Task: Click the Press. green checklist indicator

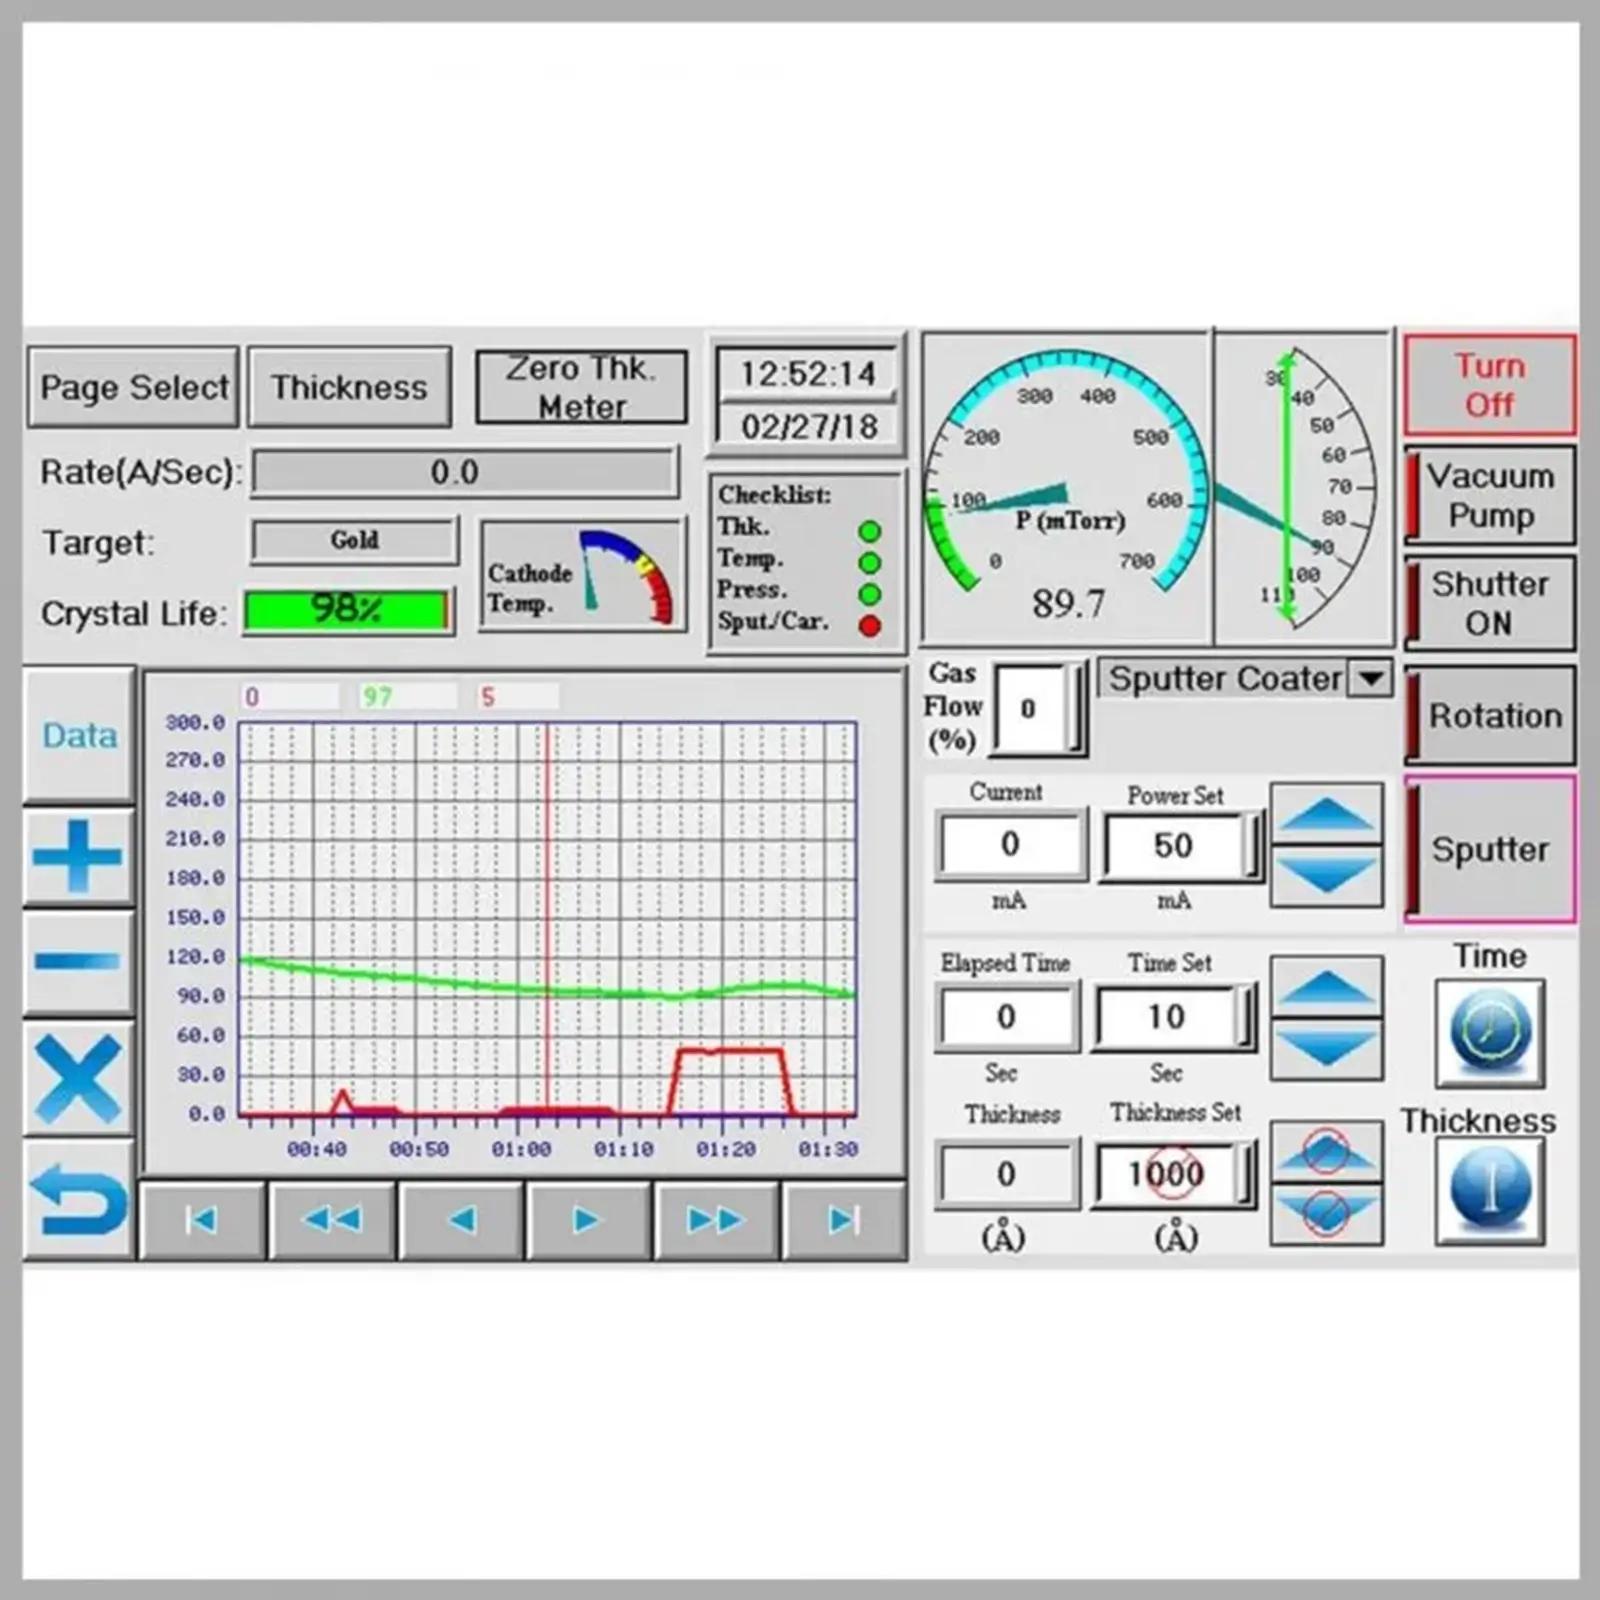Action: [870, 594]
